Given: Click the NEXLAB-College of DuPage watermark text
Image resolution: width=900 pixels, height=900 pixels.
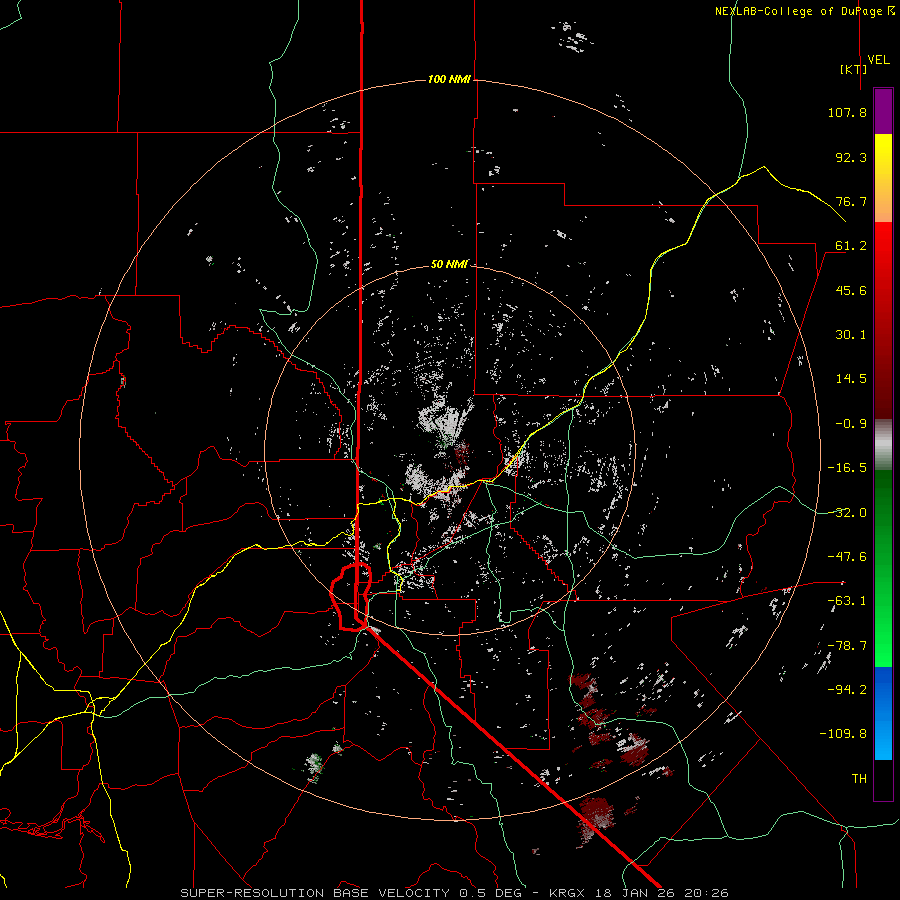Looking at the screenshot, I should (x=804, y=11).
